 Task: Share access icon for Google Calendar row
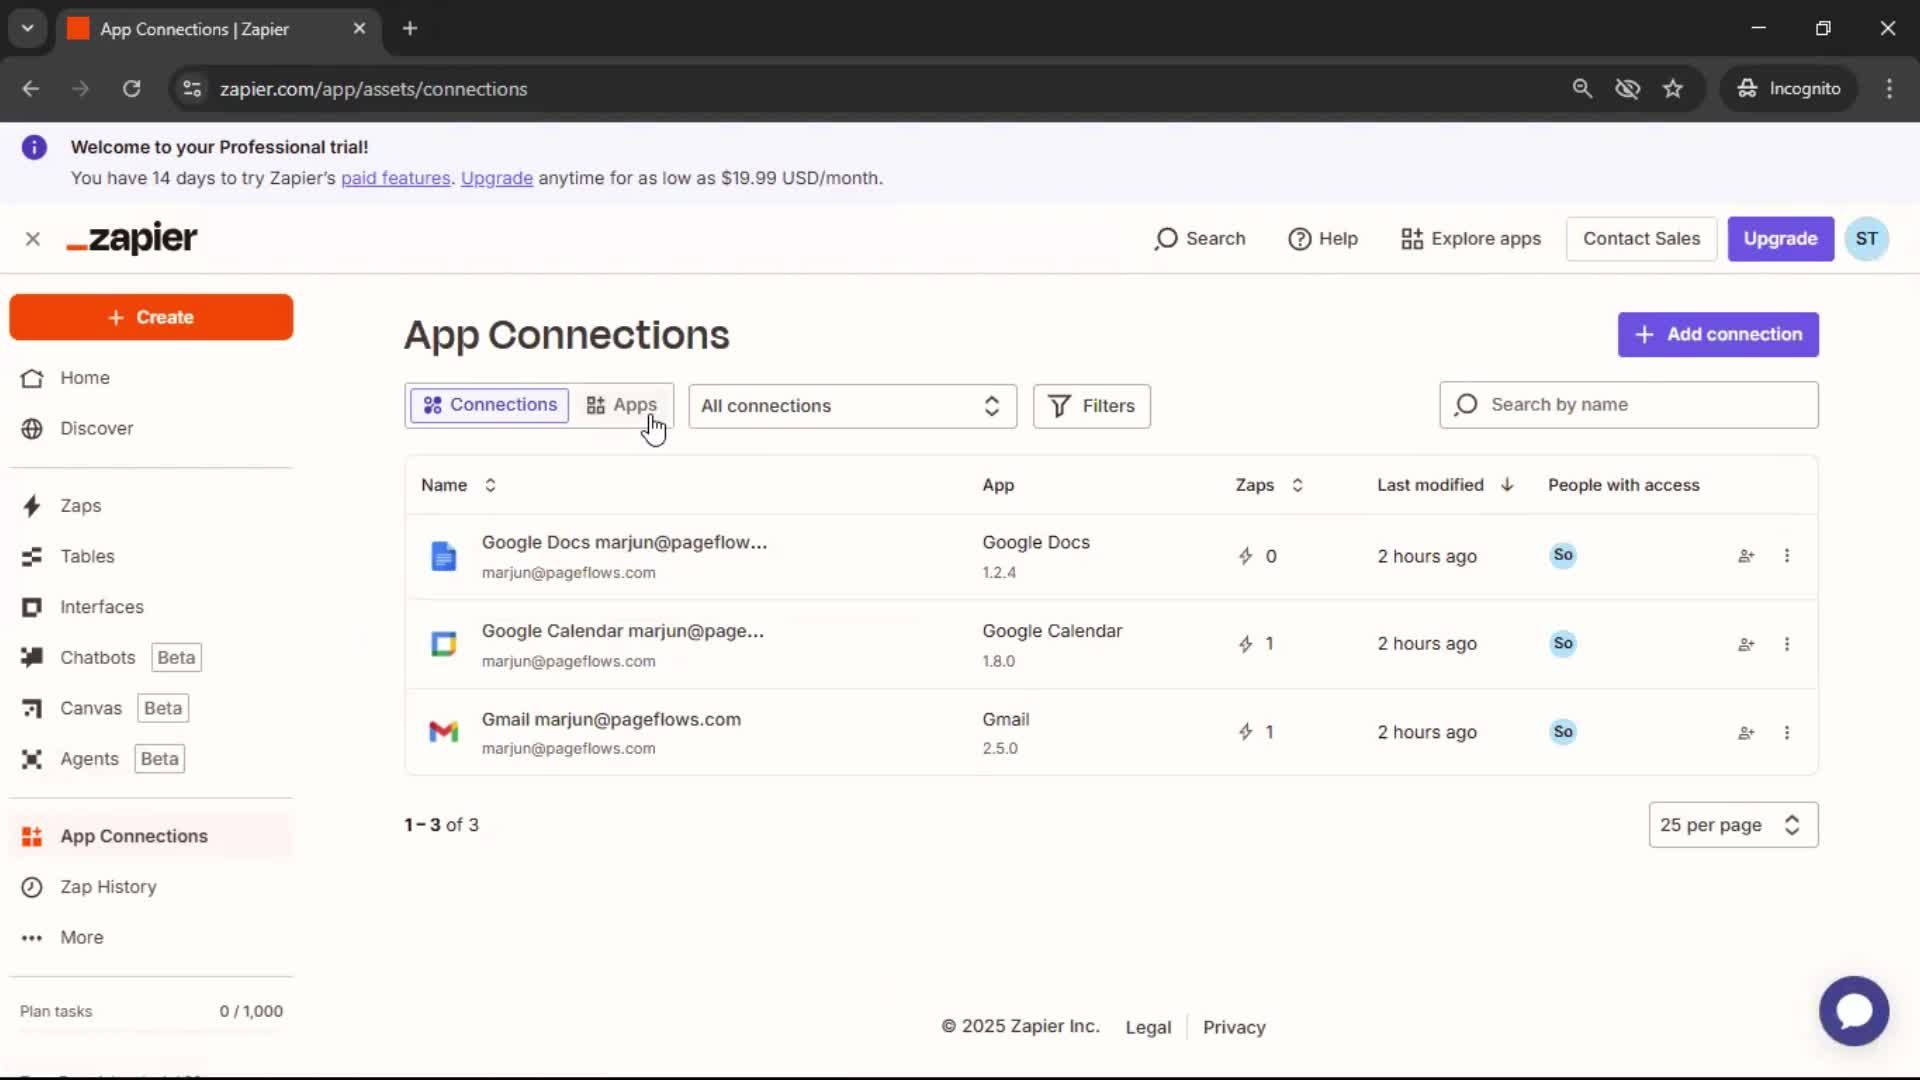point(1746,644)
